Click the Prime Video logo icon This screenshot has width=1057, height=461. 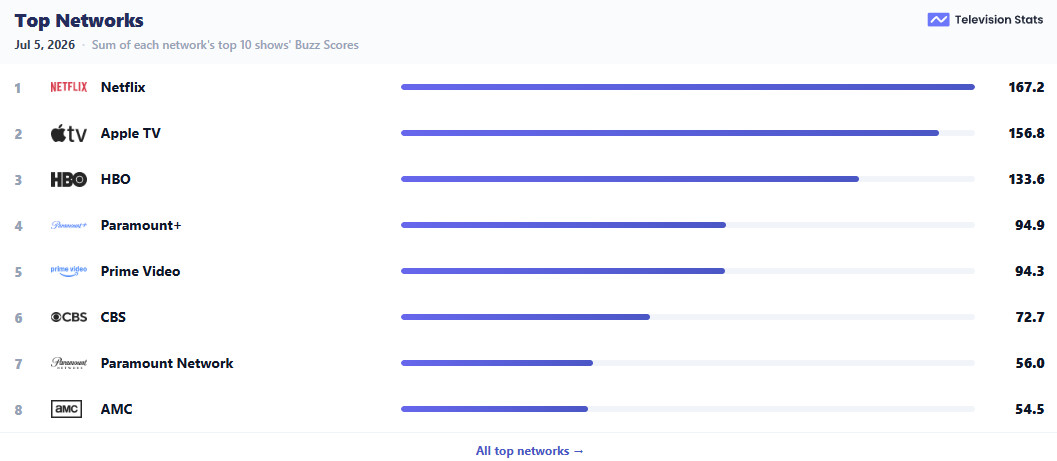[x=69, y=271]
